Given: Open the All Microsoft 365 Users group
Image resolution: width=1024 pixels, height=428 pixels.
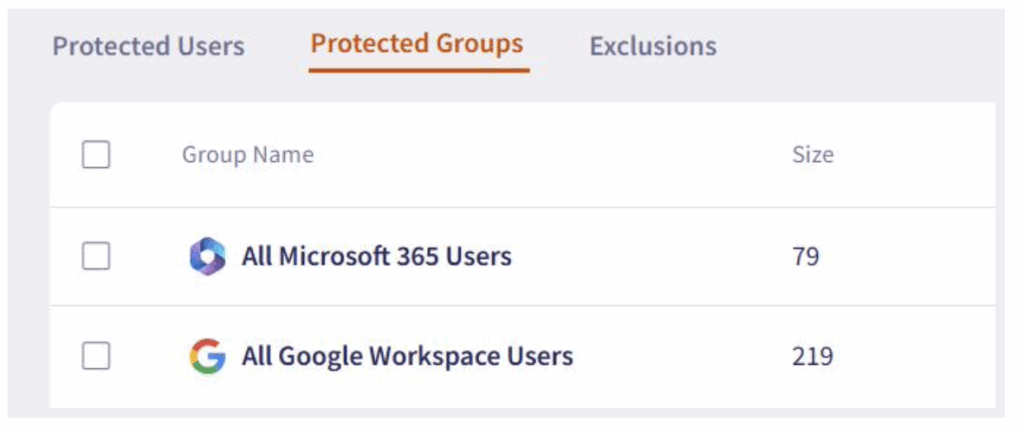Looking at the screenshot, I should coord(377,256).
